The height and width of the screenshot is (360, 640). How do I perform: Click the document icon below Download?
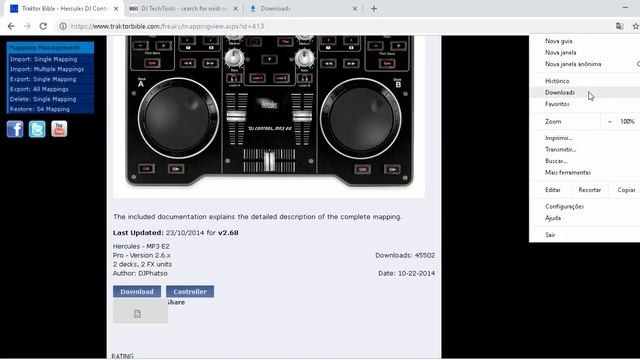(x=137, y=313)
